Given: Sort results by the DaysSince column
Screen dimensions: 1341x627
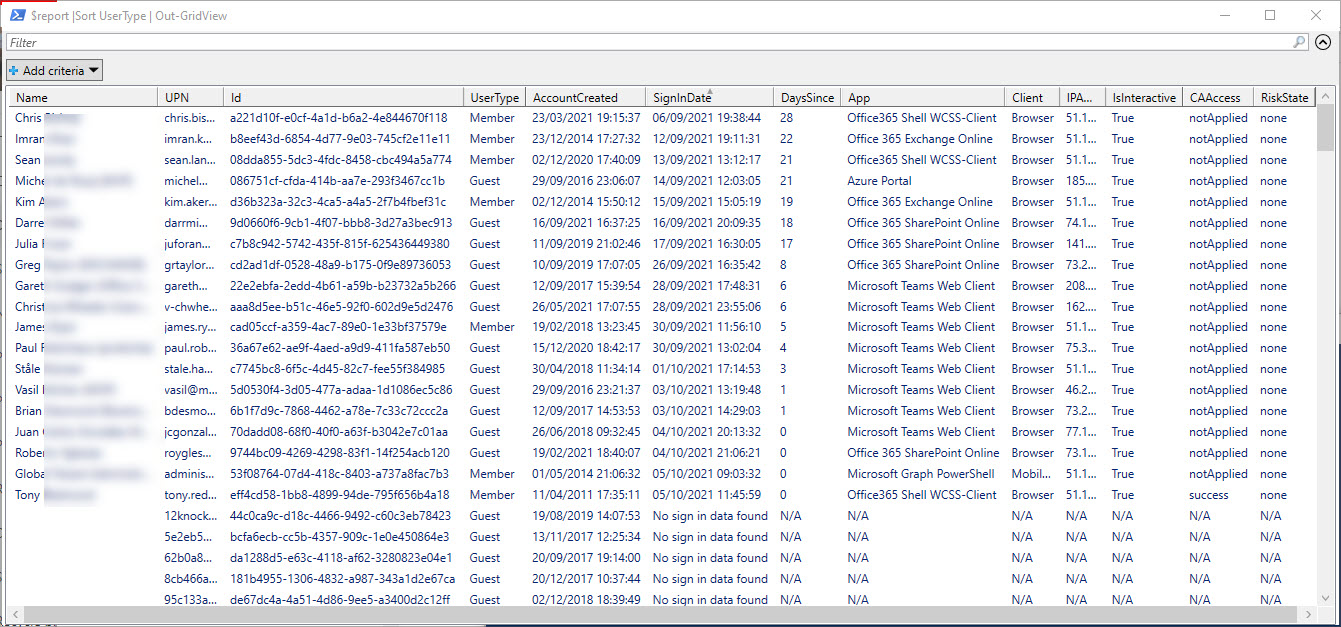Looking at the screenshot, I should point(806,97).
